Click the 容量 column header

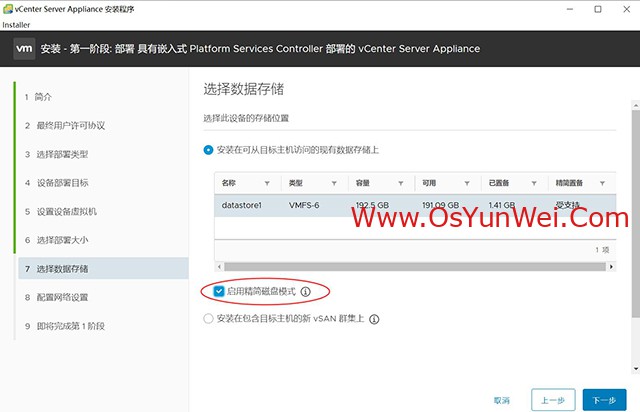[x=362, y=183]
